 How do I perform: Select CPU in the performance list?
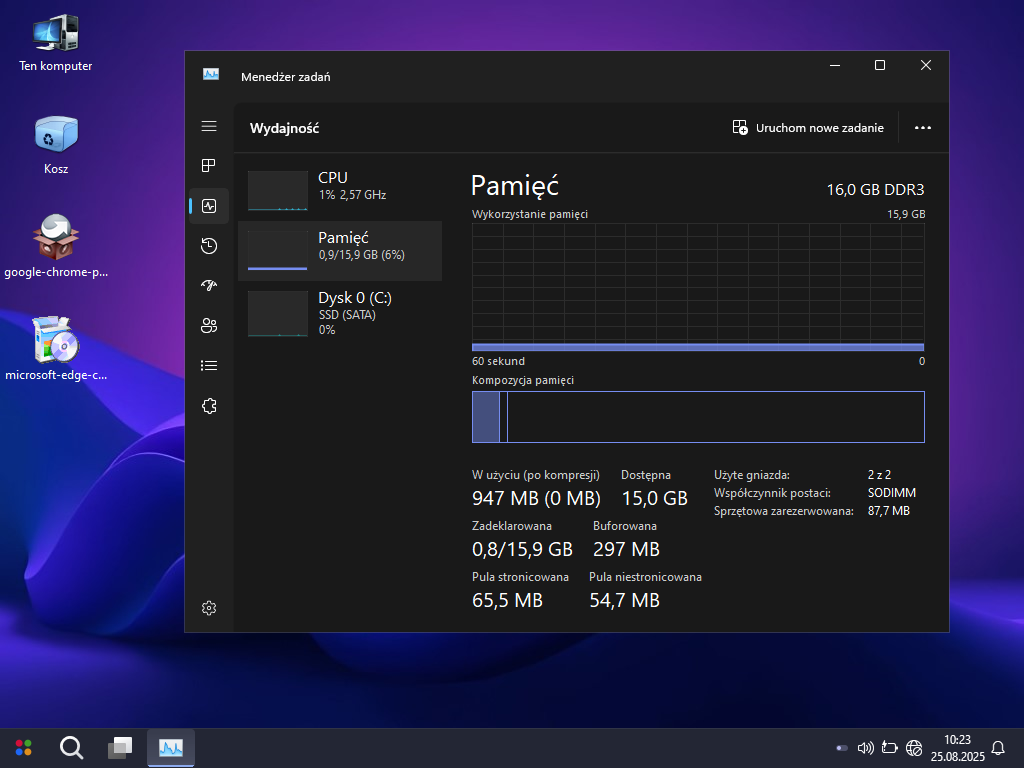pos(340,190)
